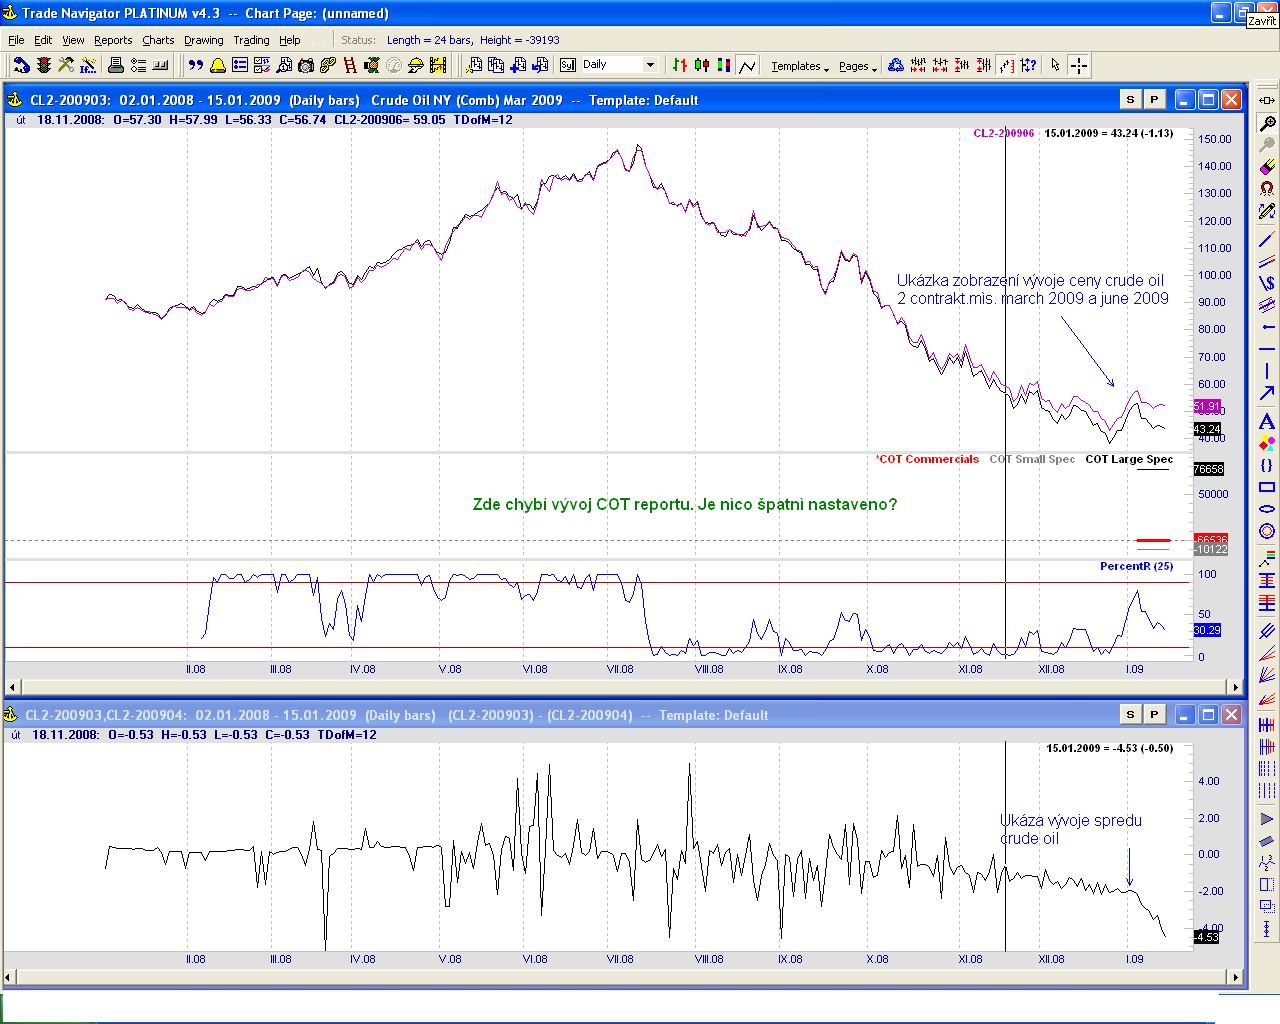Open the View menu
The image size is (1280, 1024).
73,40
